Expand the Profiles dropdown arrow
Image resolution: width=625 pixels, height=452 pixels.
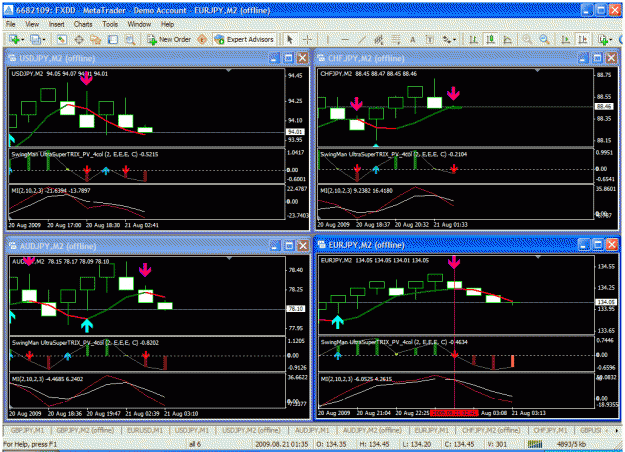click(44, 40)
